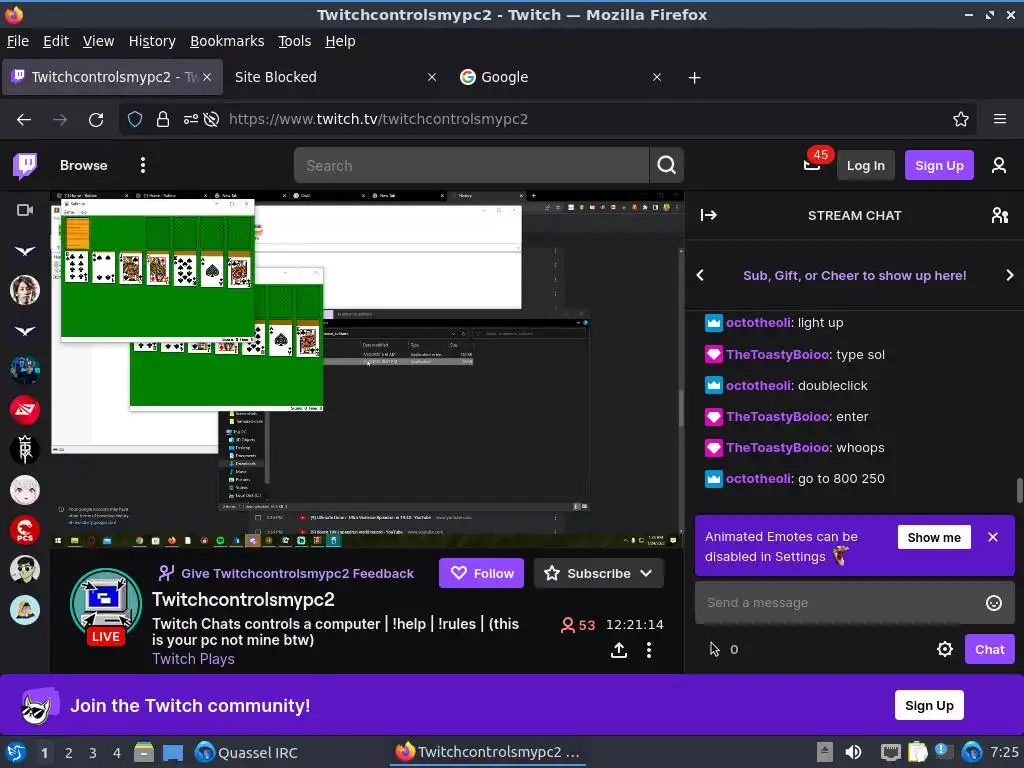The height and width of the screenshot is (768, 1024).
Task: Click the tracking protection shield icon
Action: (x=135, y=120)
